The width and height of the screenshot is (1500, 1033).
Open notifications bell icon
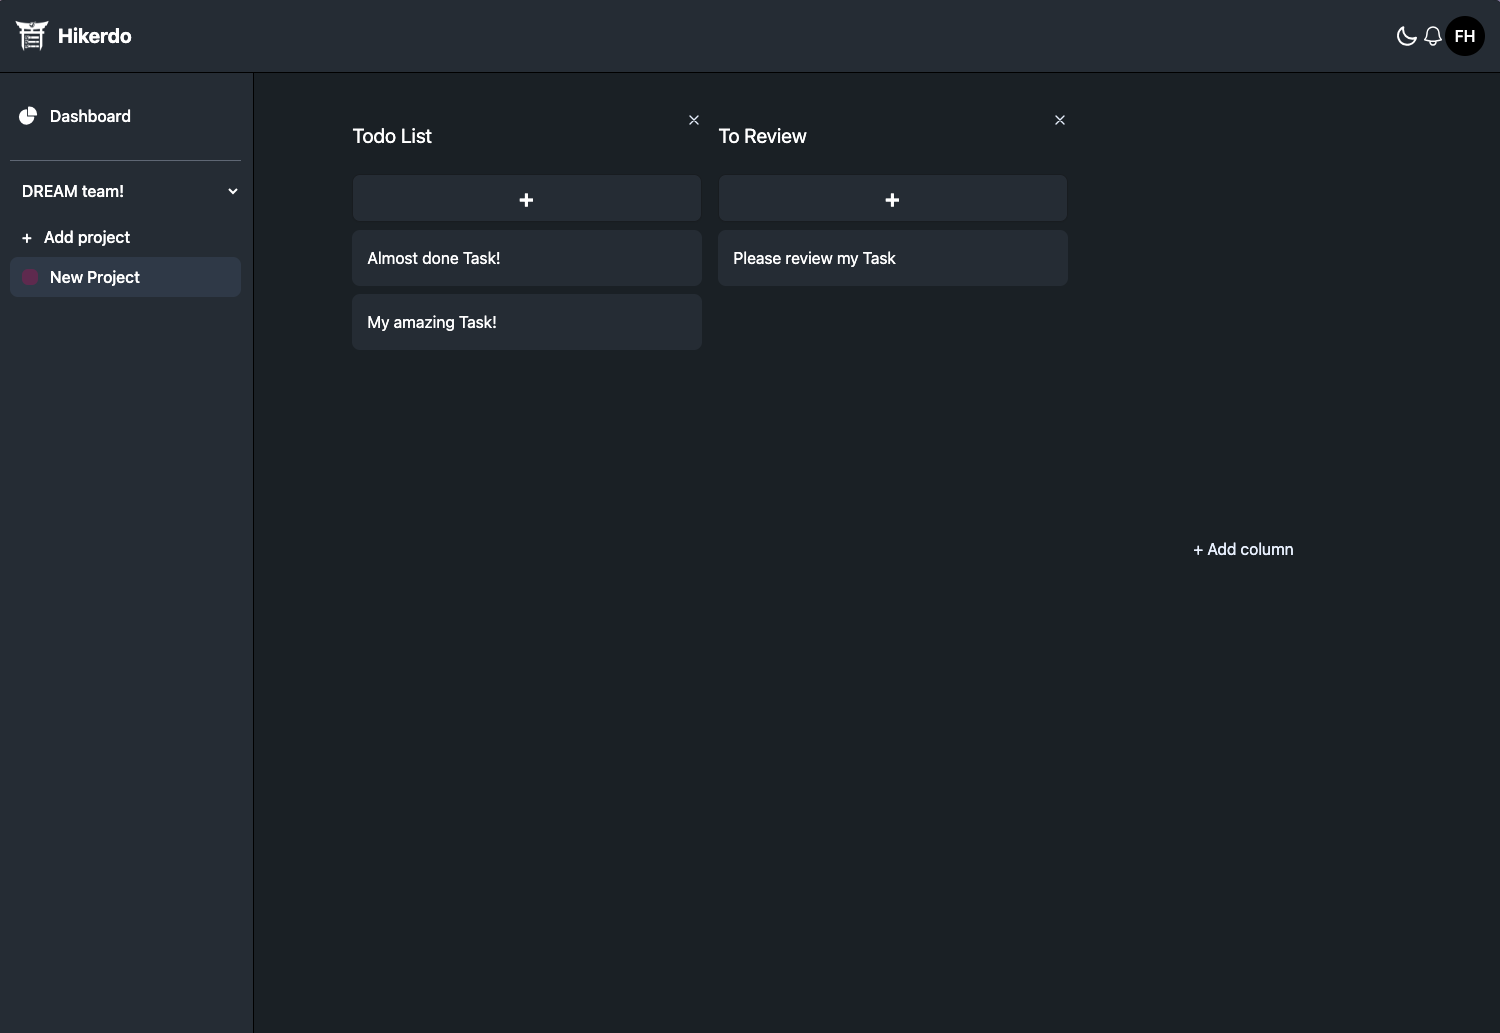point(1433,36)
